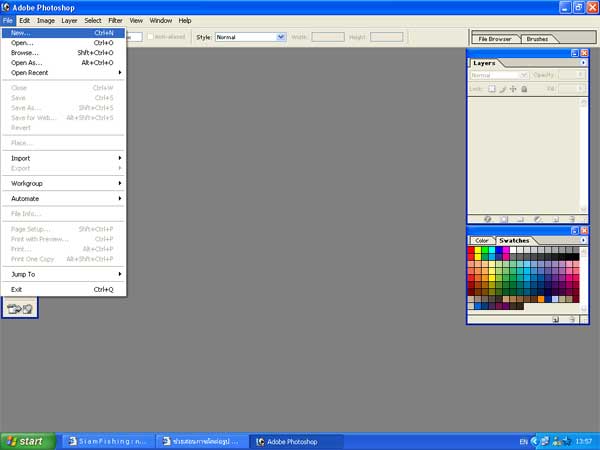
Task: Click the Opacity field in Layers panel
Action: coord(572,75)
